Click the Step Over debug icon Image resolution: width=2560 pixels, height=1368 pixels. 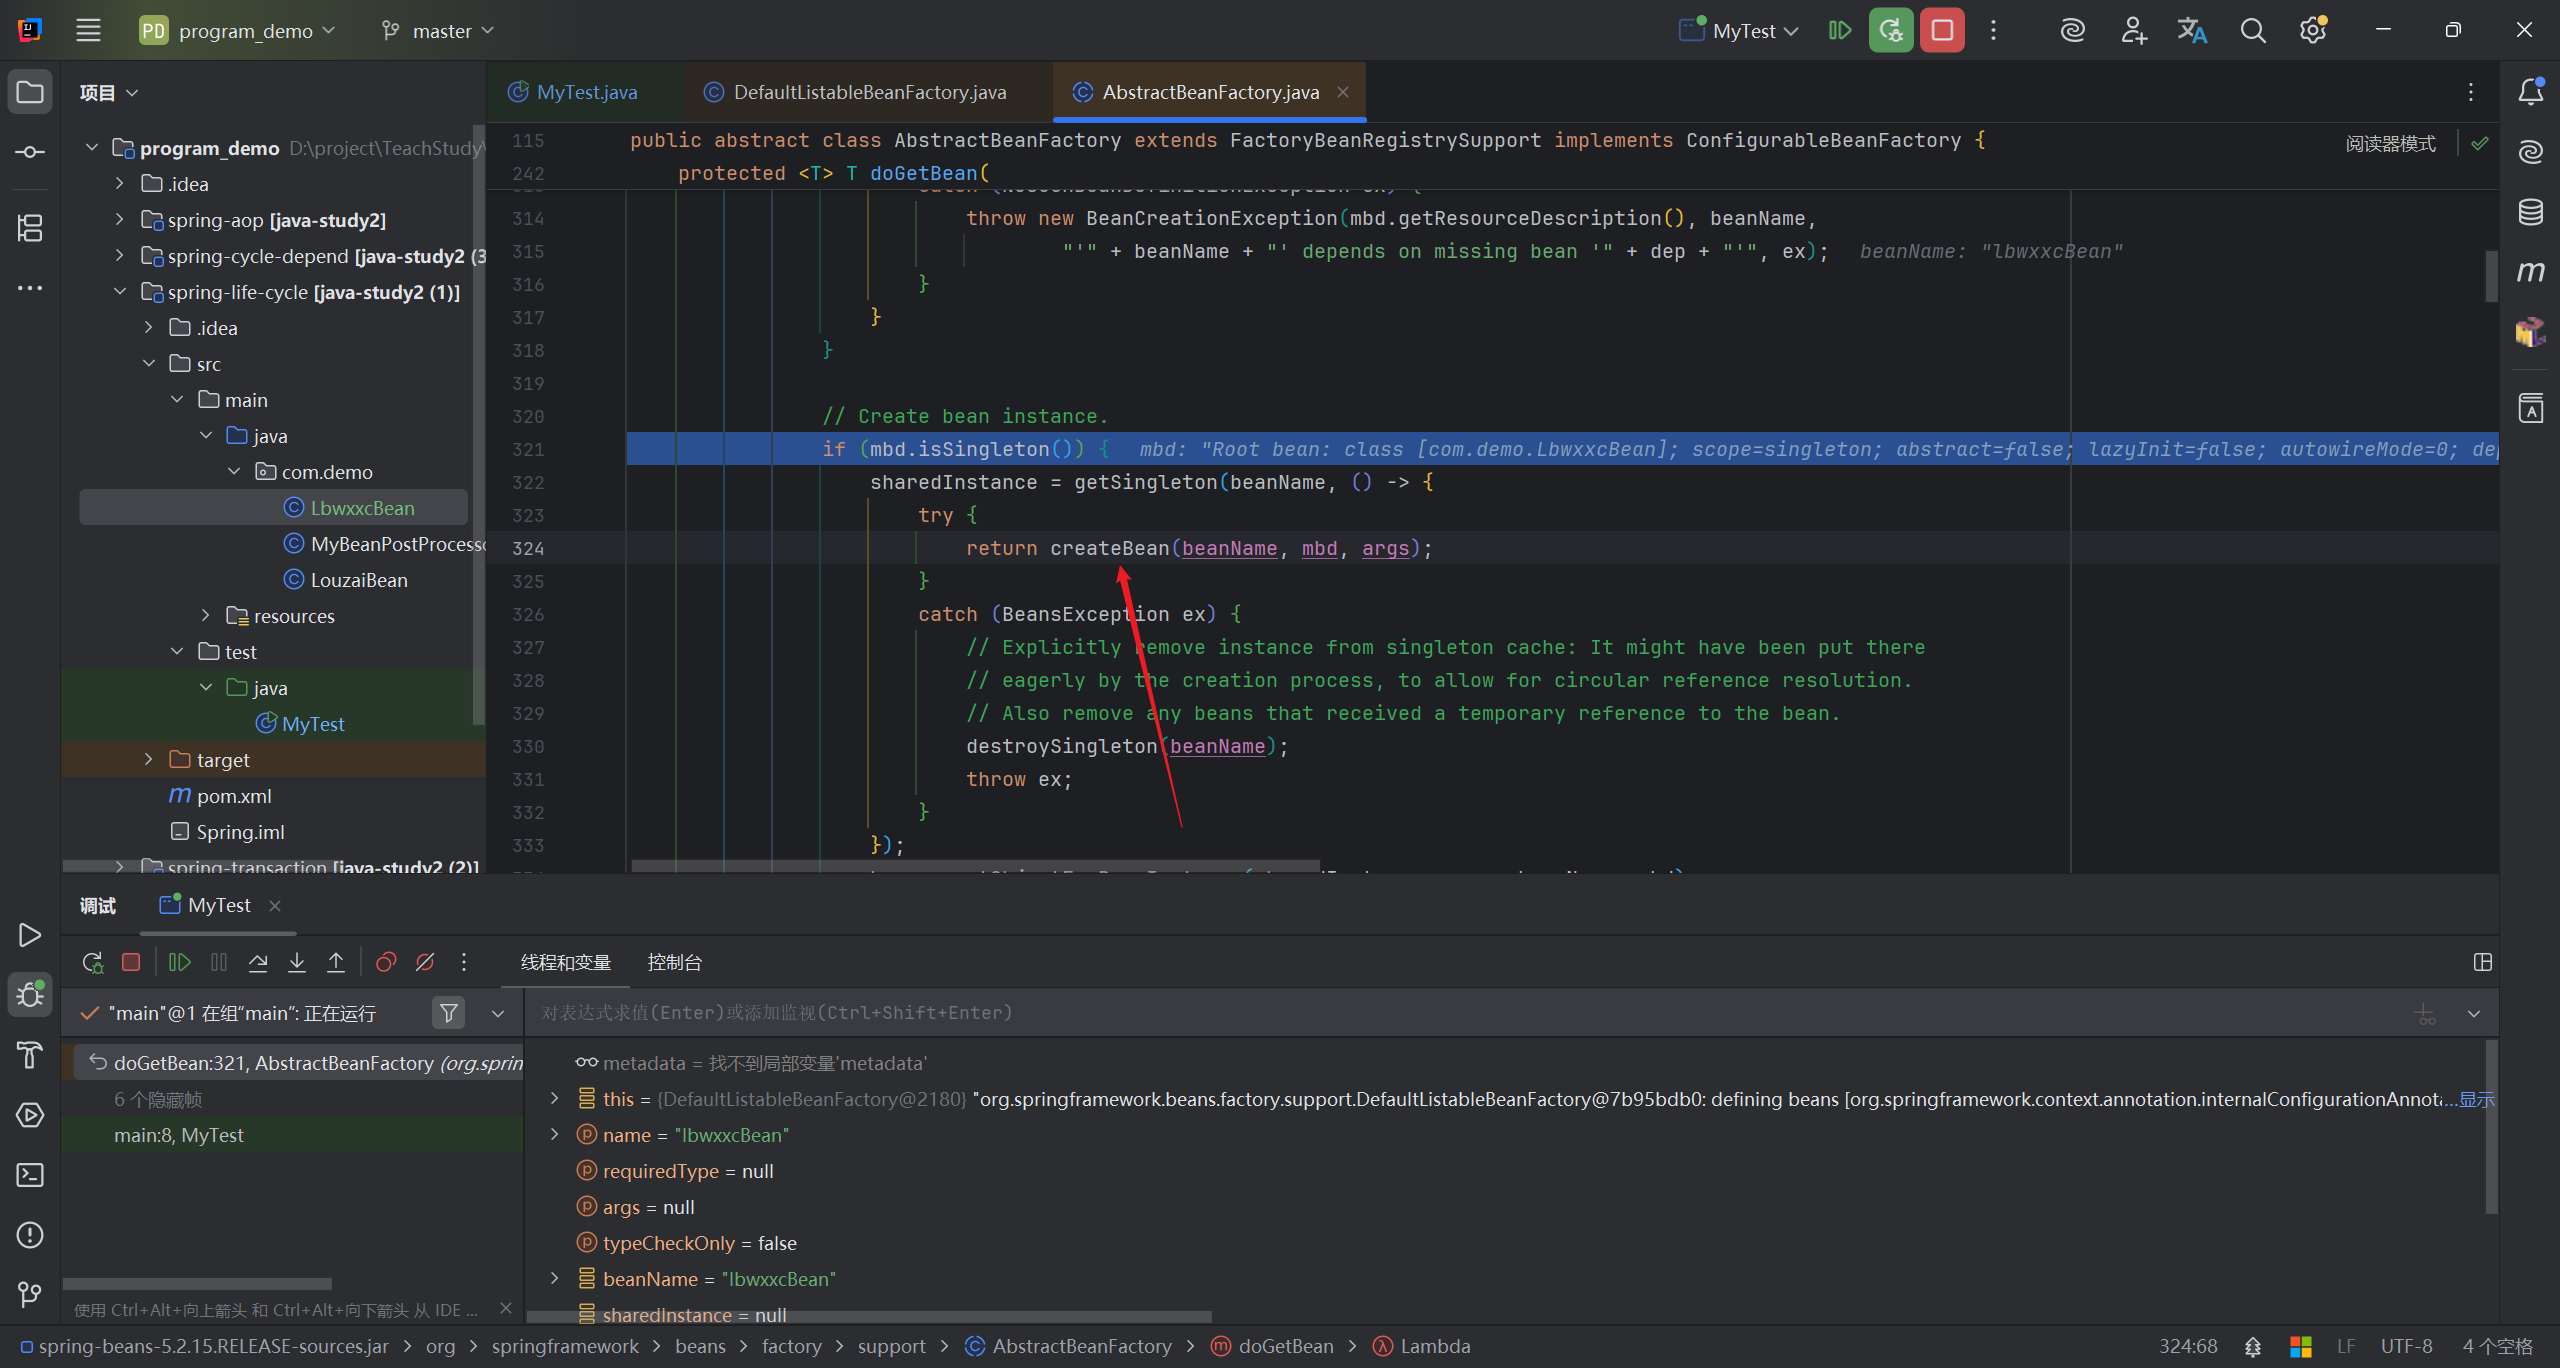point(258,962)
